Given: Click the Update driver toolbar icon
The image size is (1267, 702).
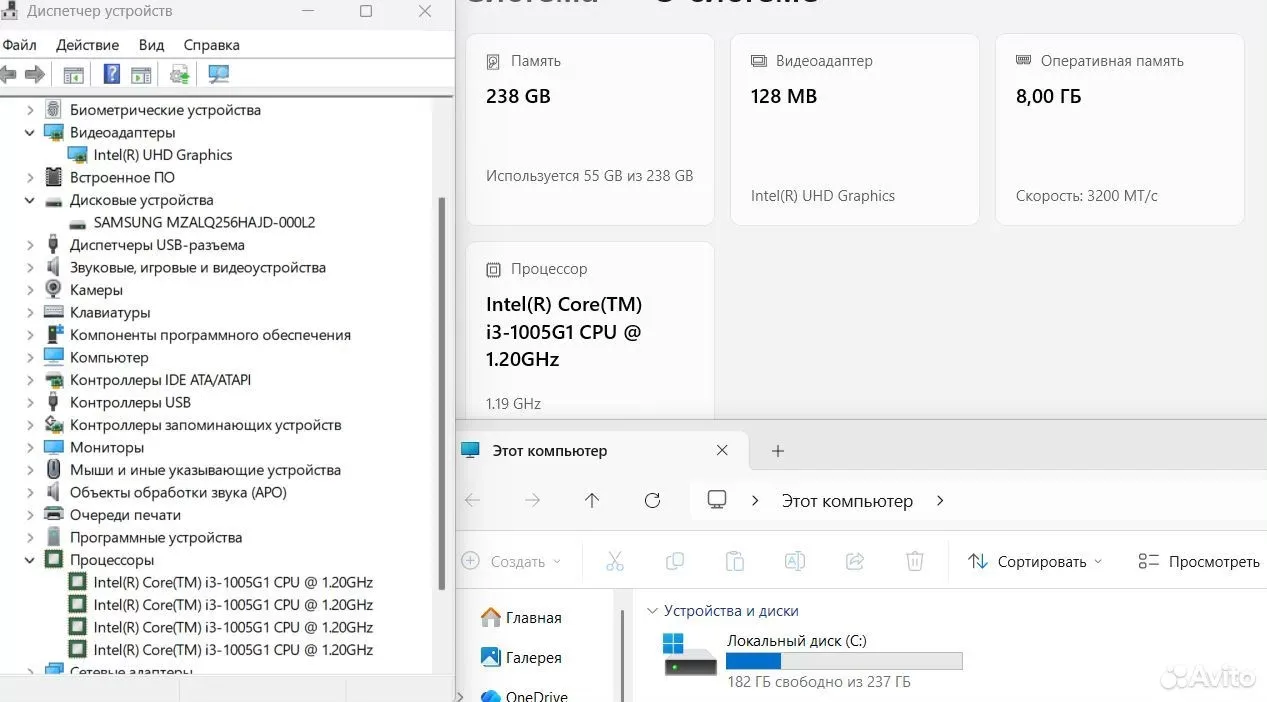Looking at the screenshot, I should pos(180,74).
